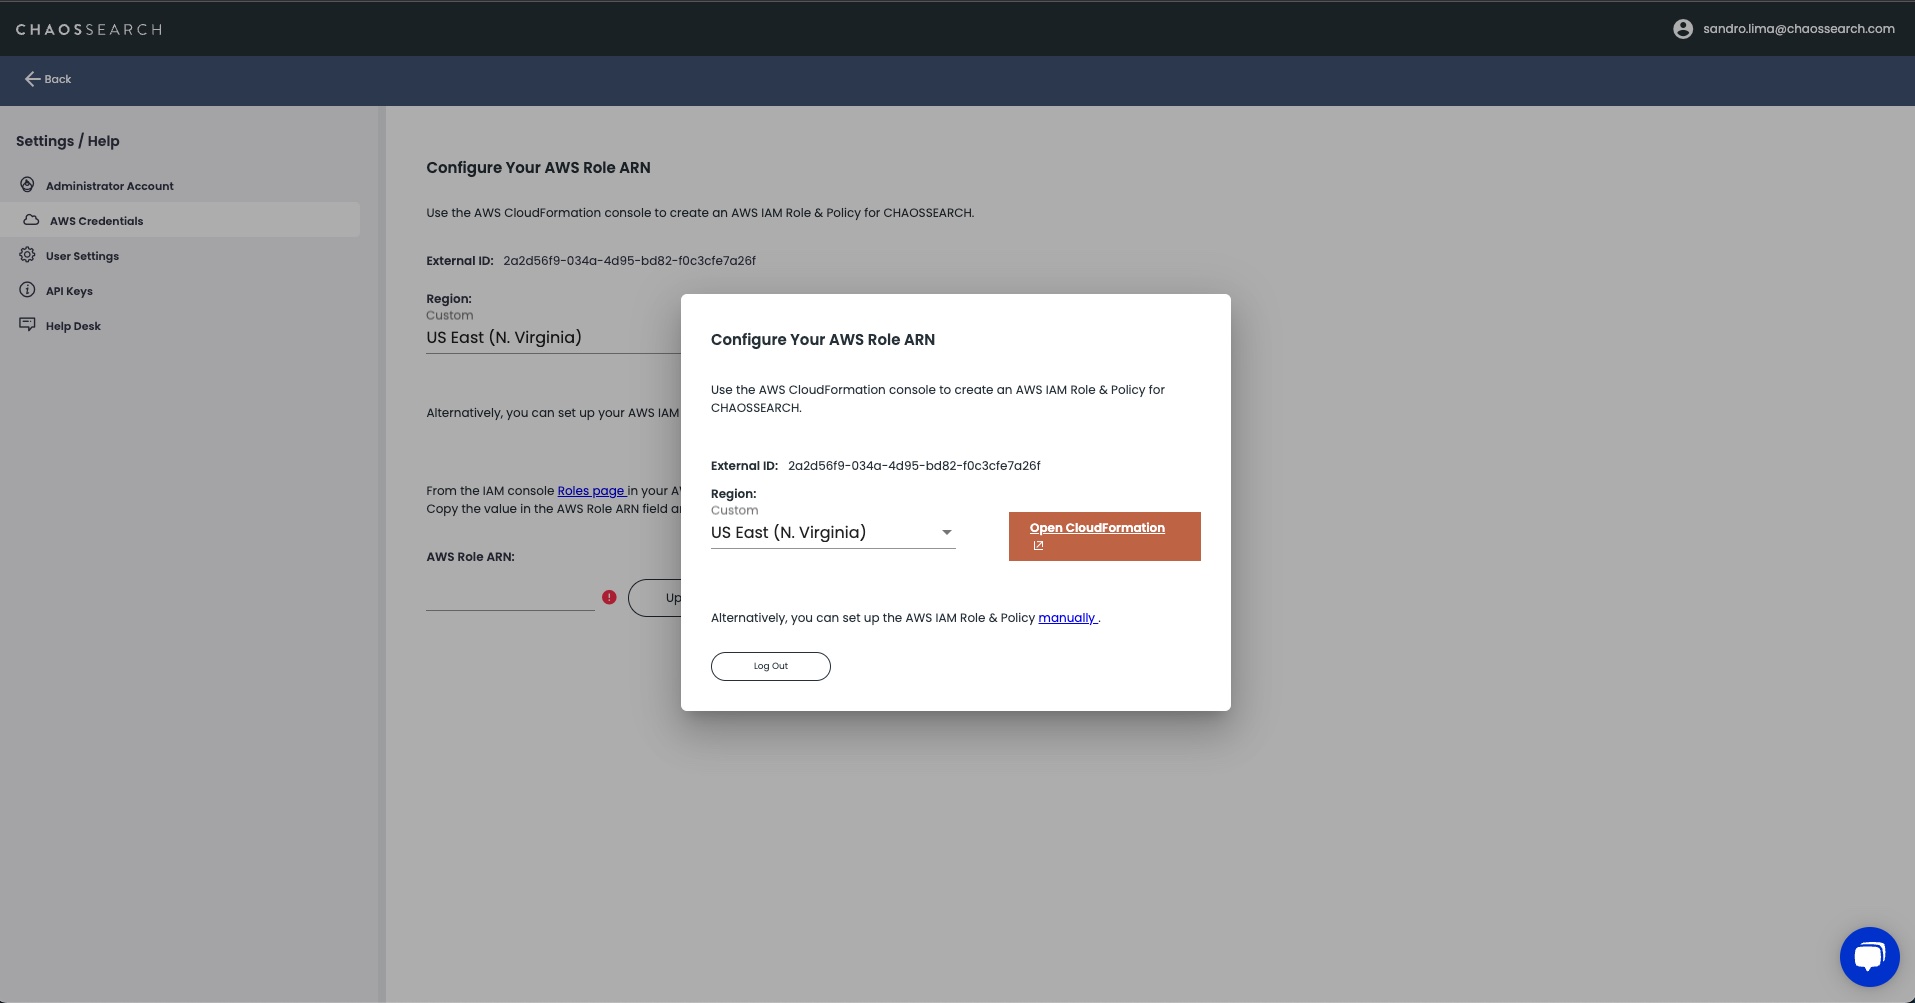Open the Roles page link

click(591, 491)
